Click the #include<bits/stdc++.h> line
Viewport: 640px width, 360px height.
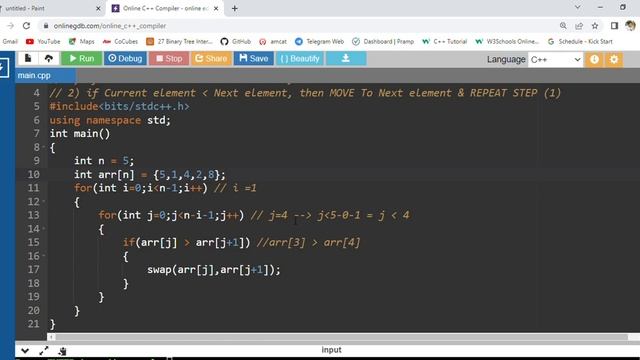tap(120, 106)
